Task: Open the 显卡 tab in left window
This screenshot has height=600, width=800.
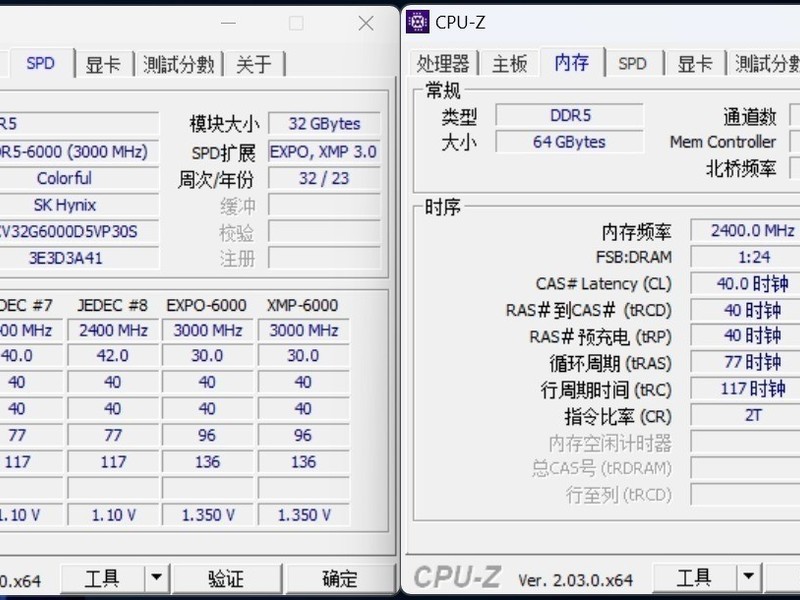Action: pyautogui.click(x=103, y=65)
